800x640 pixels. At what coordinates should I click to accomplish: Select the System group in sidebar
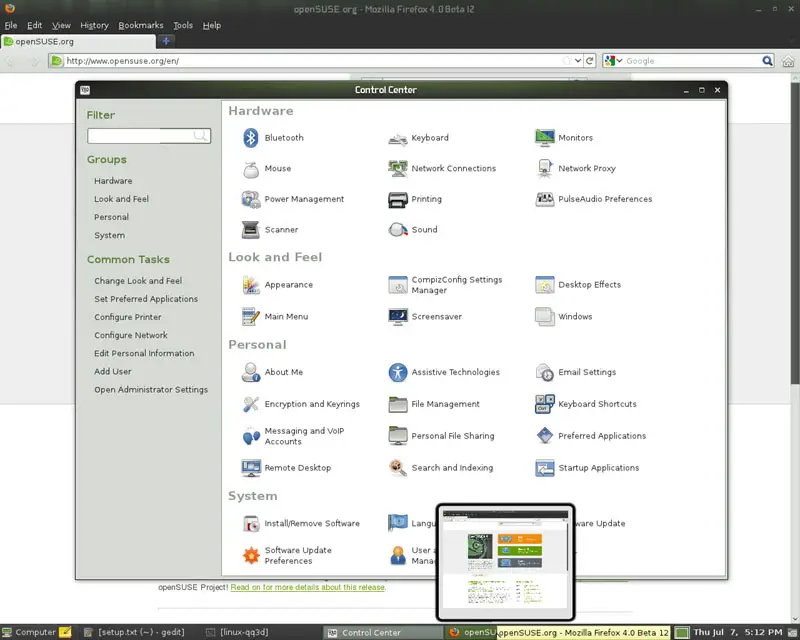pos(109,235)
